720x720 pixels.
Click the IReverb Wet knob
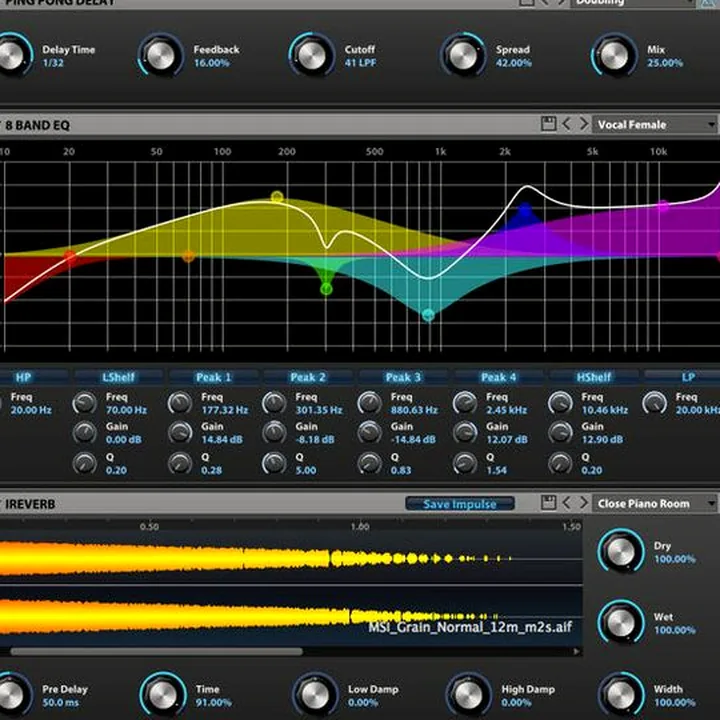pos(621,622)
